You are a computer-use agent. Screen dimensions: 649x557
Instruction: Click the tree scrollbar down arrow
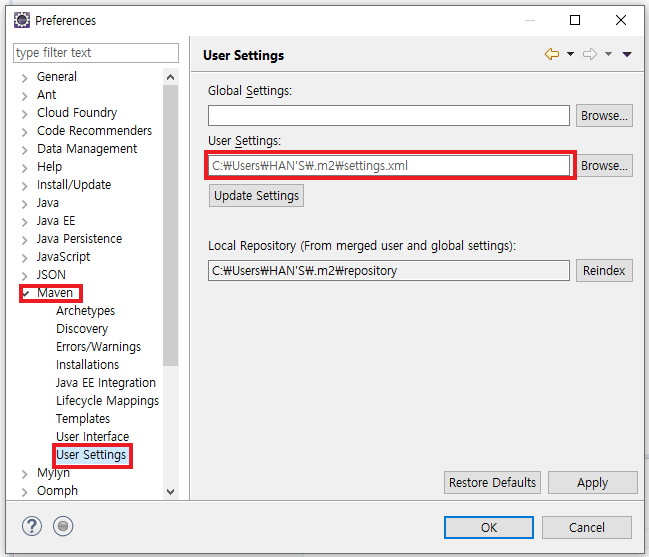[x=170, y=492]
